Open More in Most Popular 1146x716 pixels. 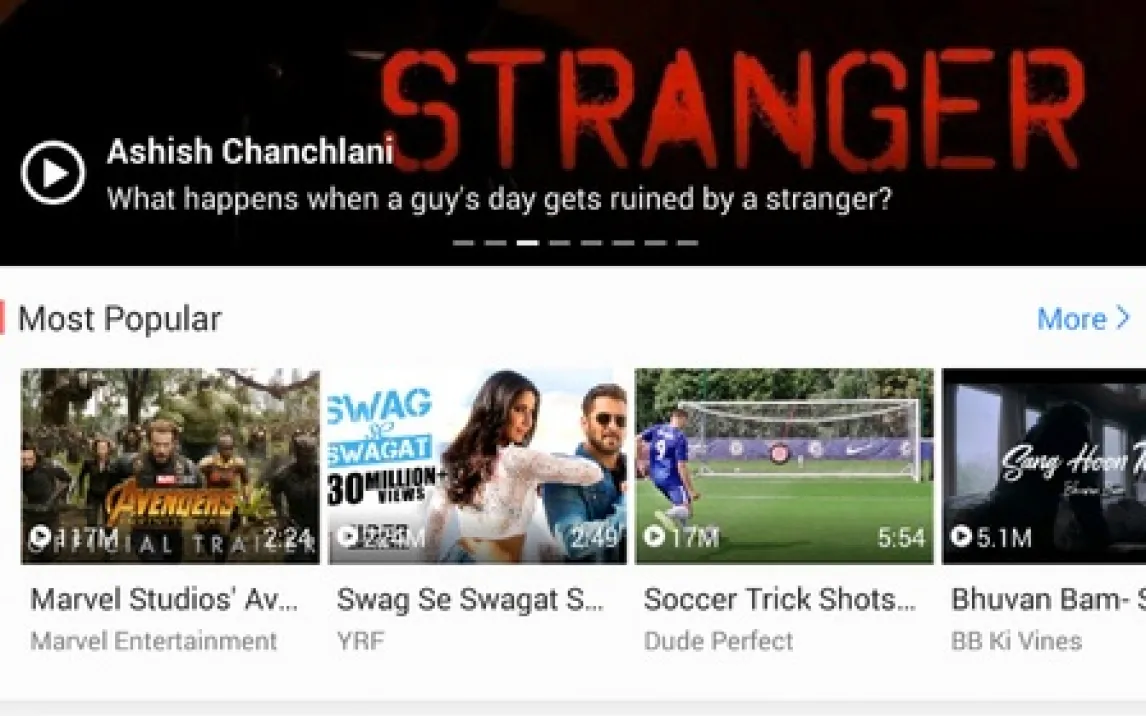tap(1071, 319)
